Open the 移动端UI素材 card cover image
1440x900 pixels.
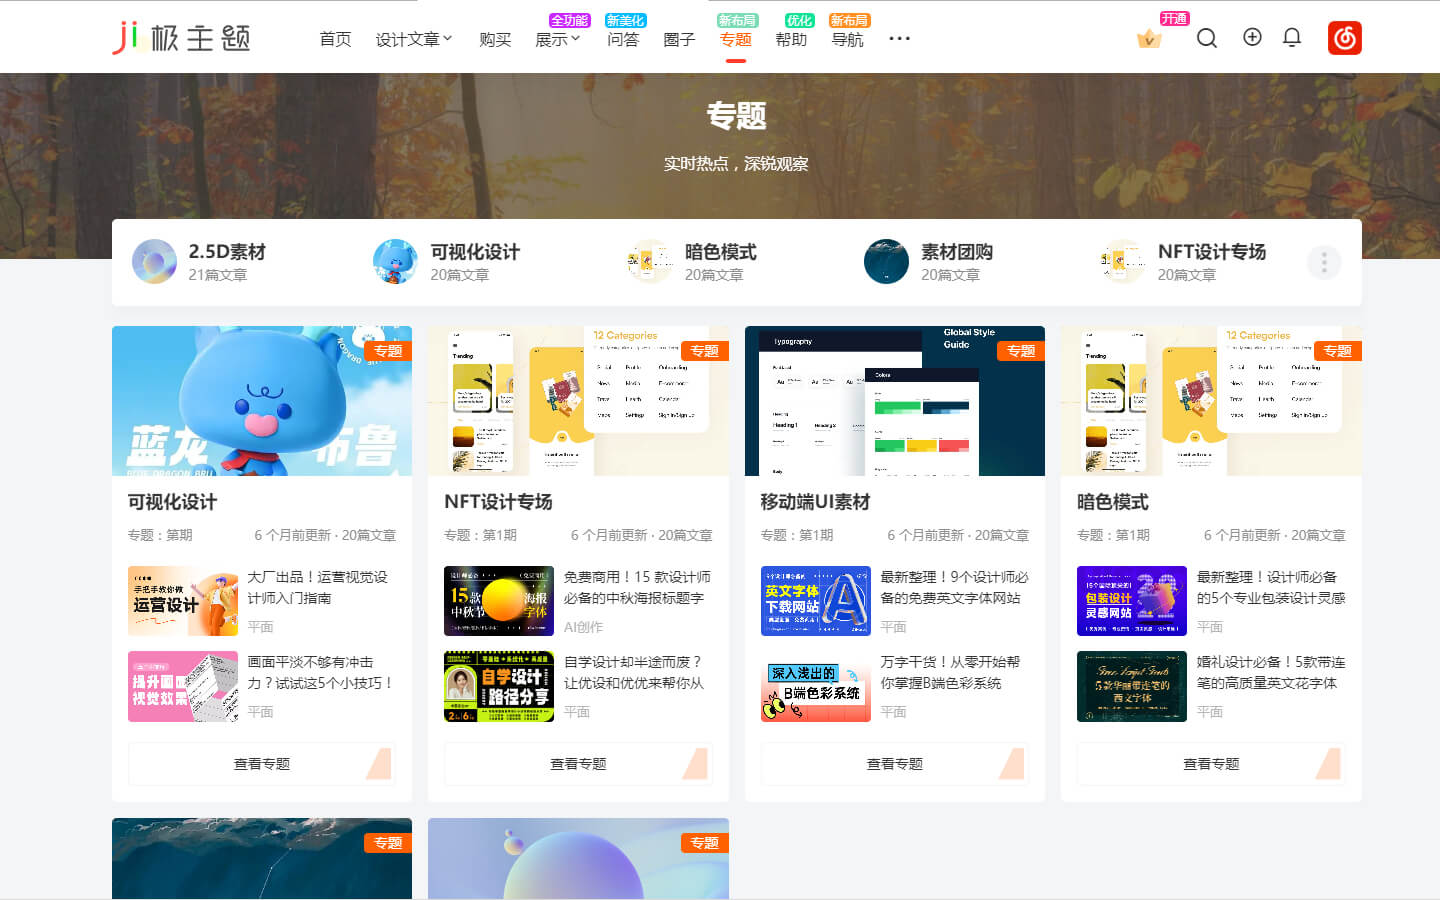(x=894, y=401)
